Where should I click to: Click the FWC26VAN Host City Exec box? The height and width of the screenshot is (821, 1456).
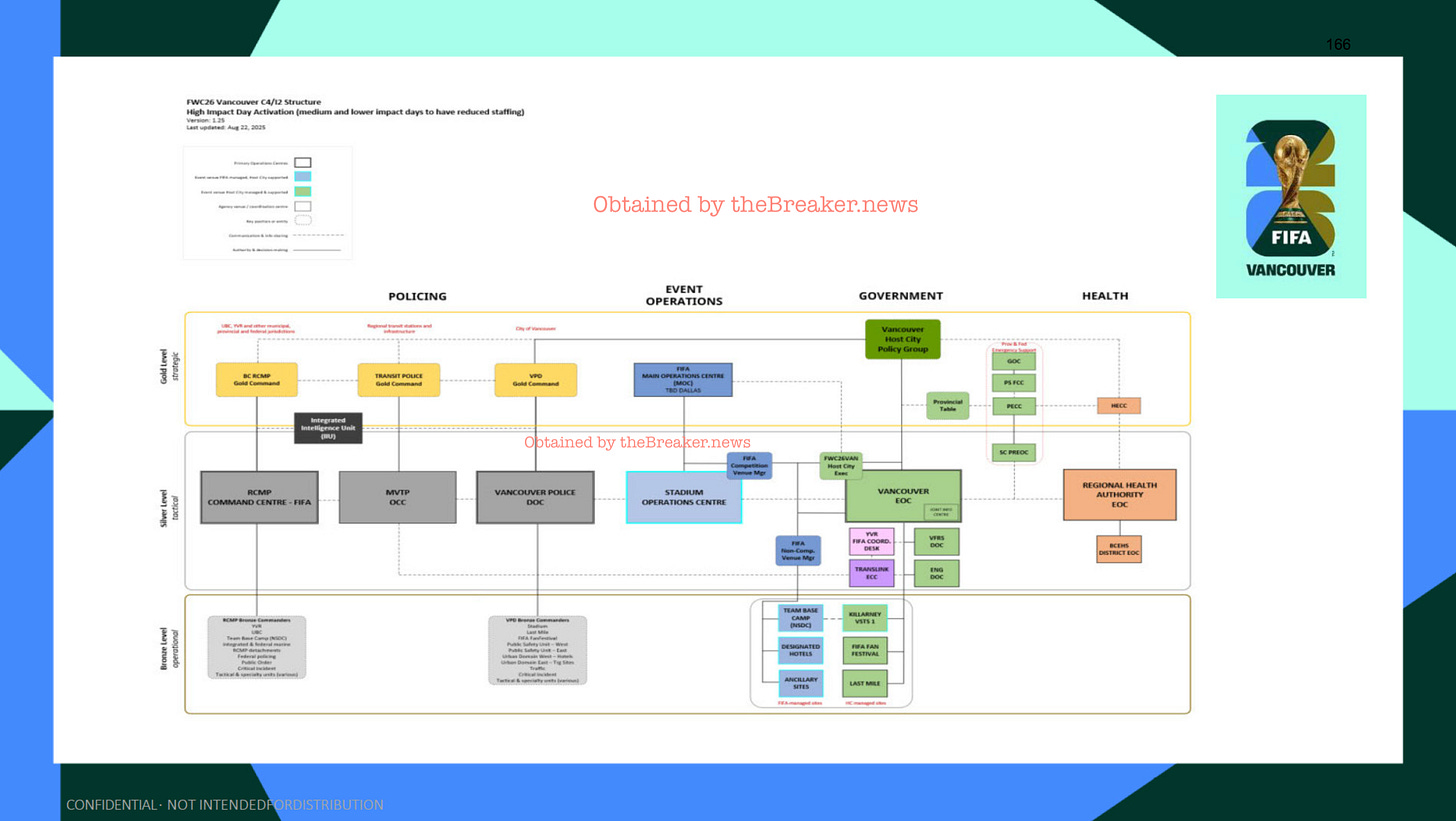coord(842,466)
